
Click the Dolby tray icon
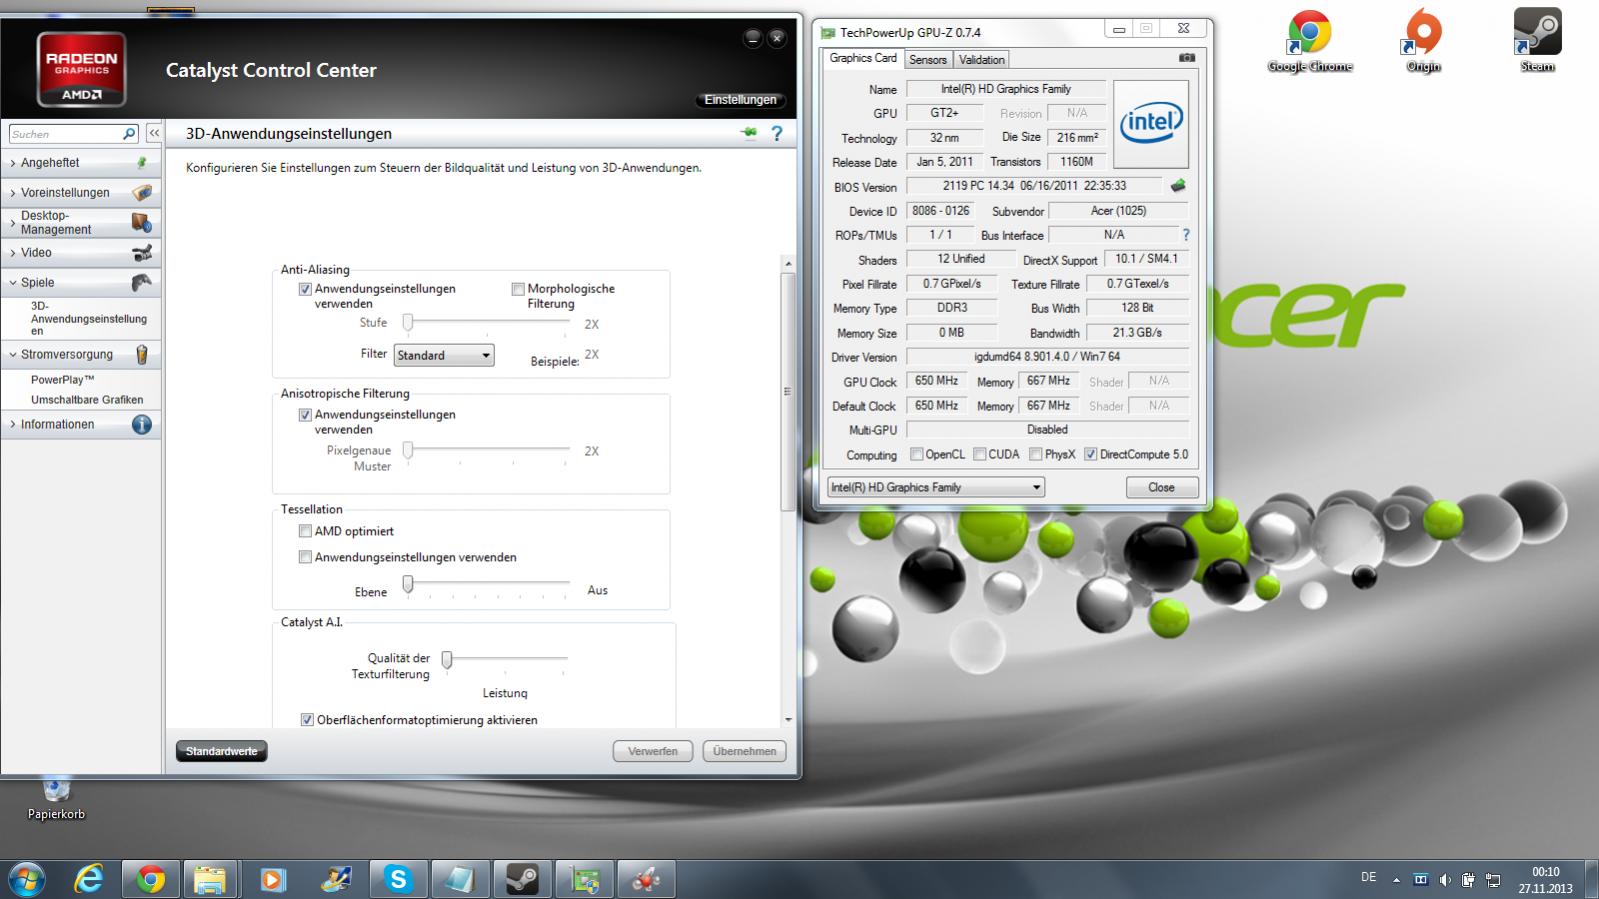[x=1420, y=880]
